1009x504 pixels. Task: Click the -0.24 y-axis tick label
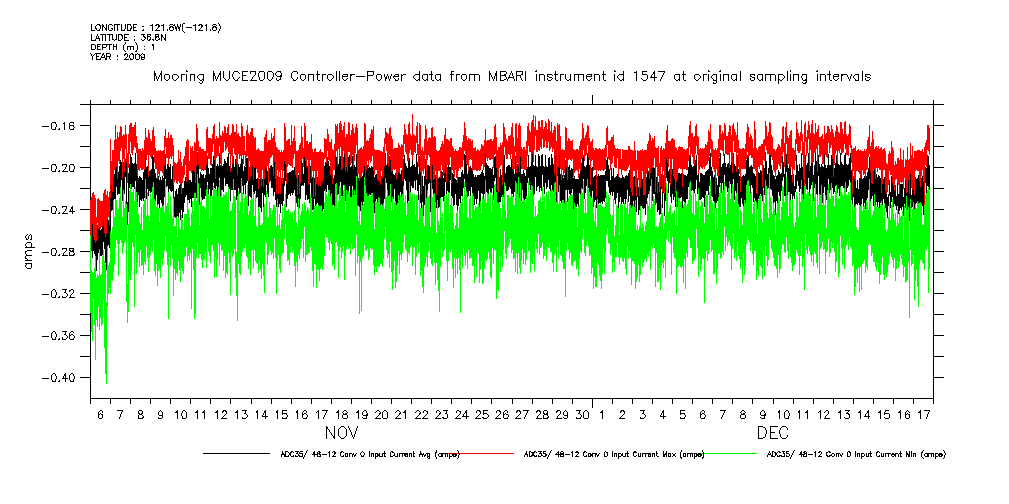[x=66, y=210]
